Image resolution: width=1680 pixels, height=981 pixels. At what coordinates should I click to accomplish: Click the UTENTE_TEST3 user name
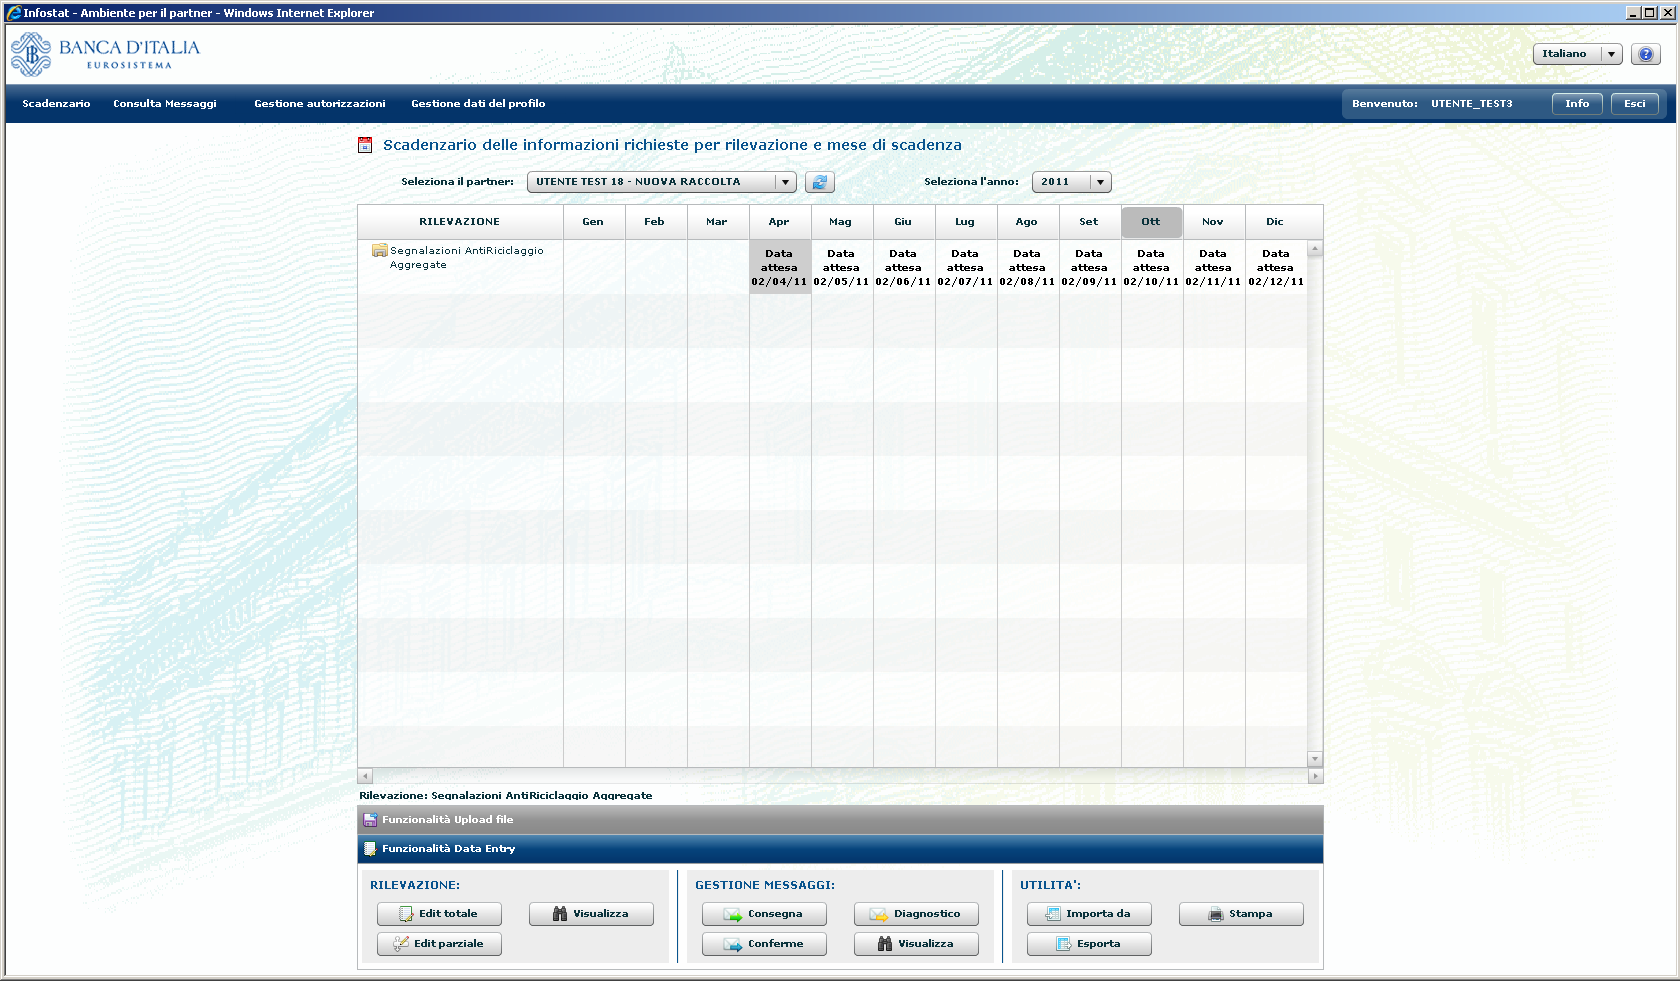[1471, 104]
